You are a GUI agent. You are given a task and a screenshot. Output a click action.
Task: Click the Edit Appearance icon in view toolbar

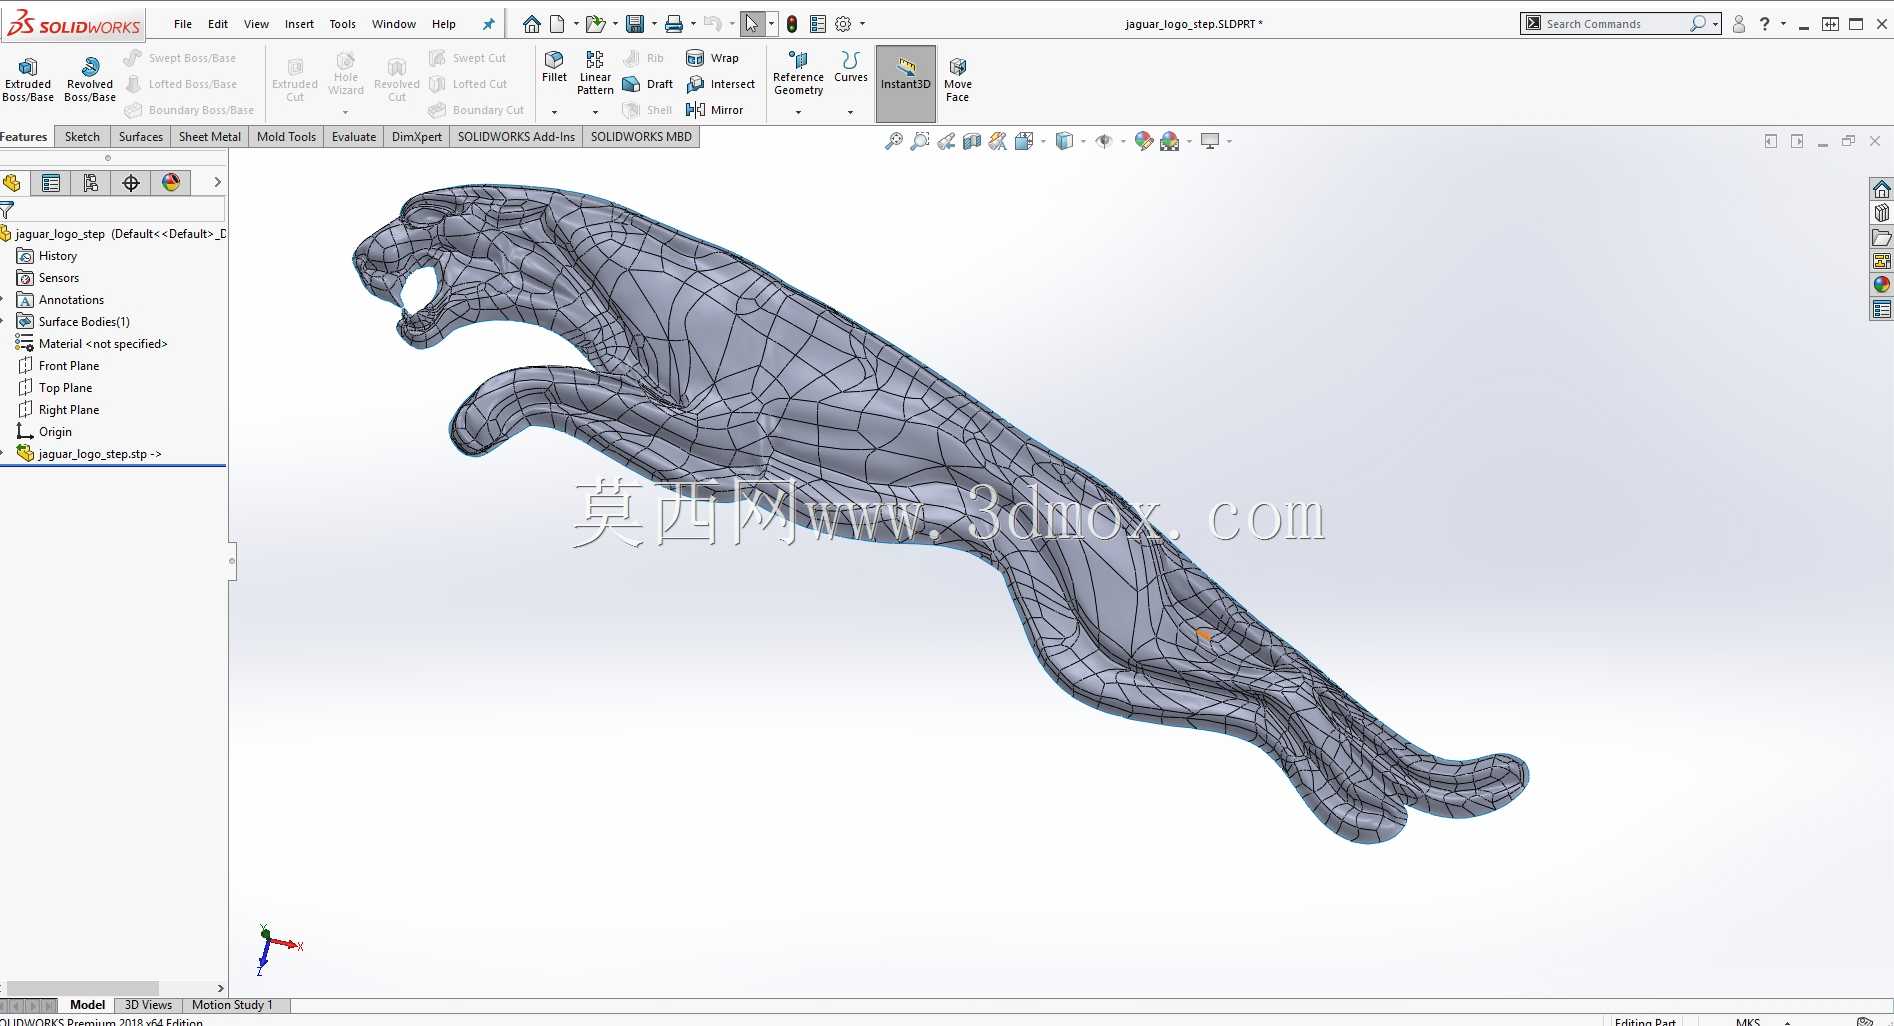coord(1144,141)
